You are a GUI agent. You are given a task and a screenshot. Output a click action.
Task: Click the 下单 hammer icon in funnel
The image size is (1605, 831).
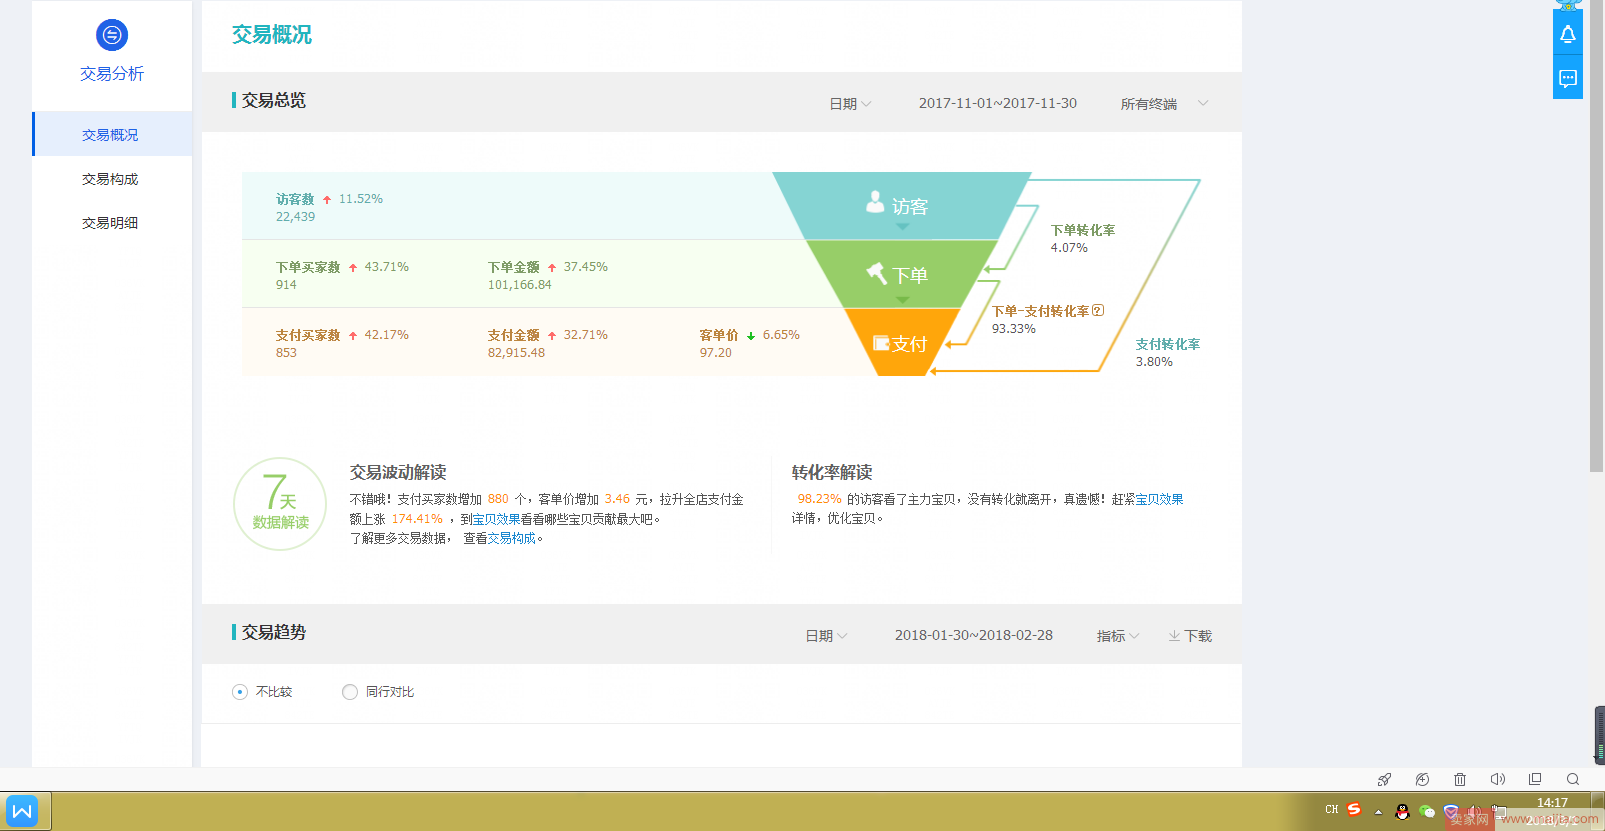877,272
